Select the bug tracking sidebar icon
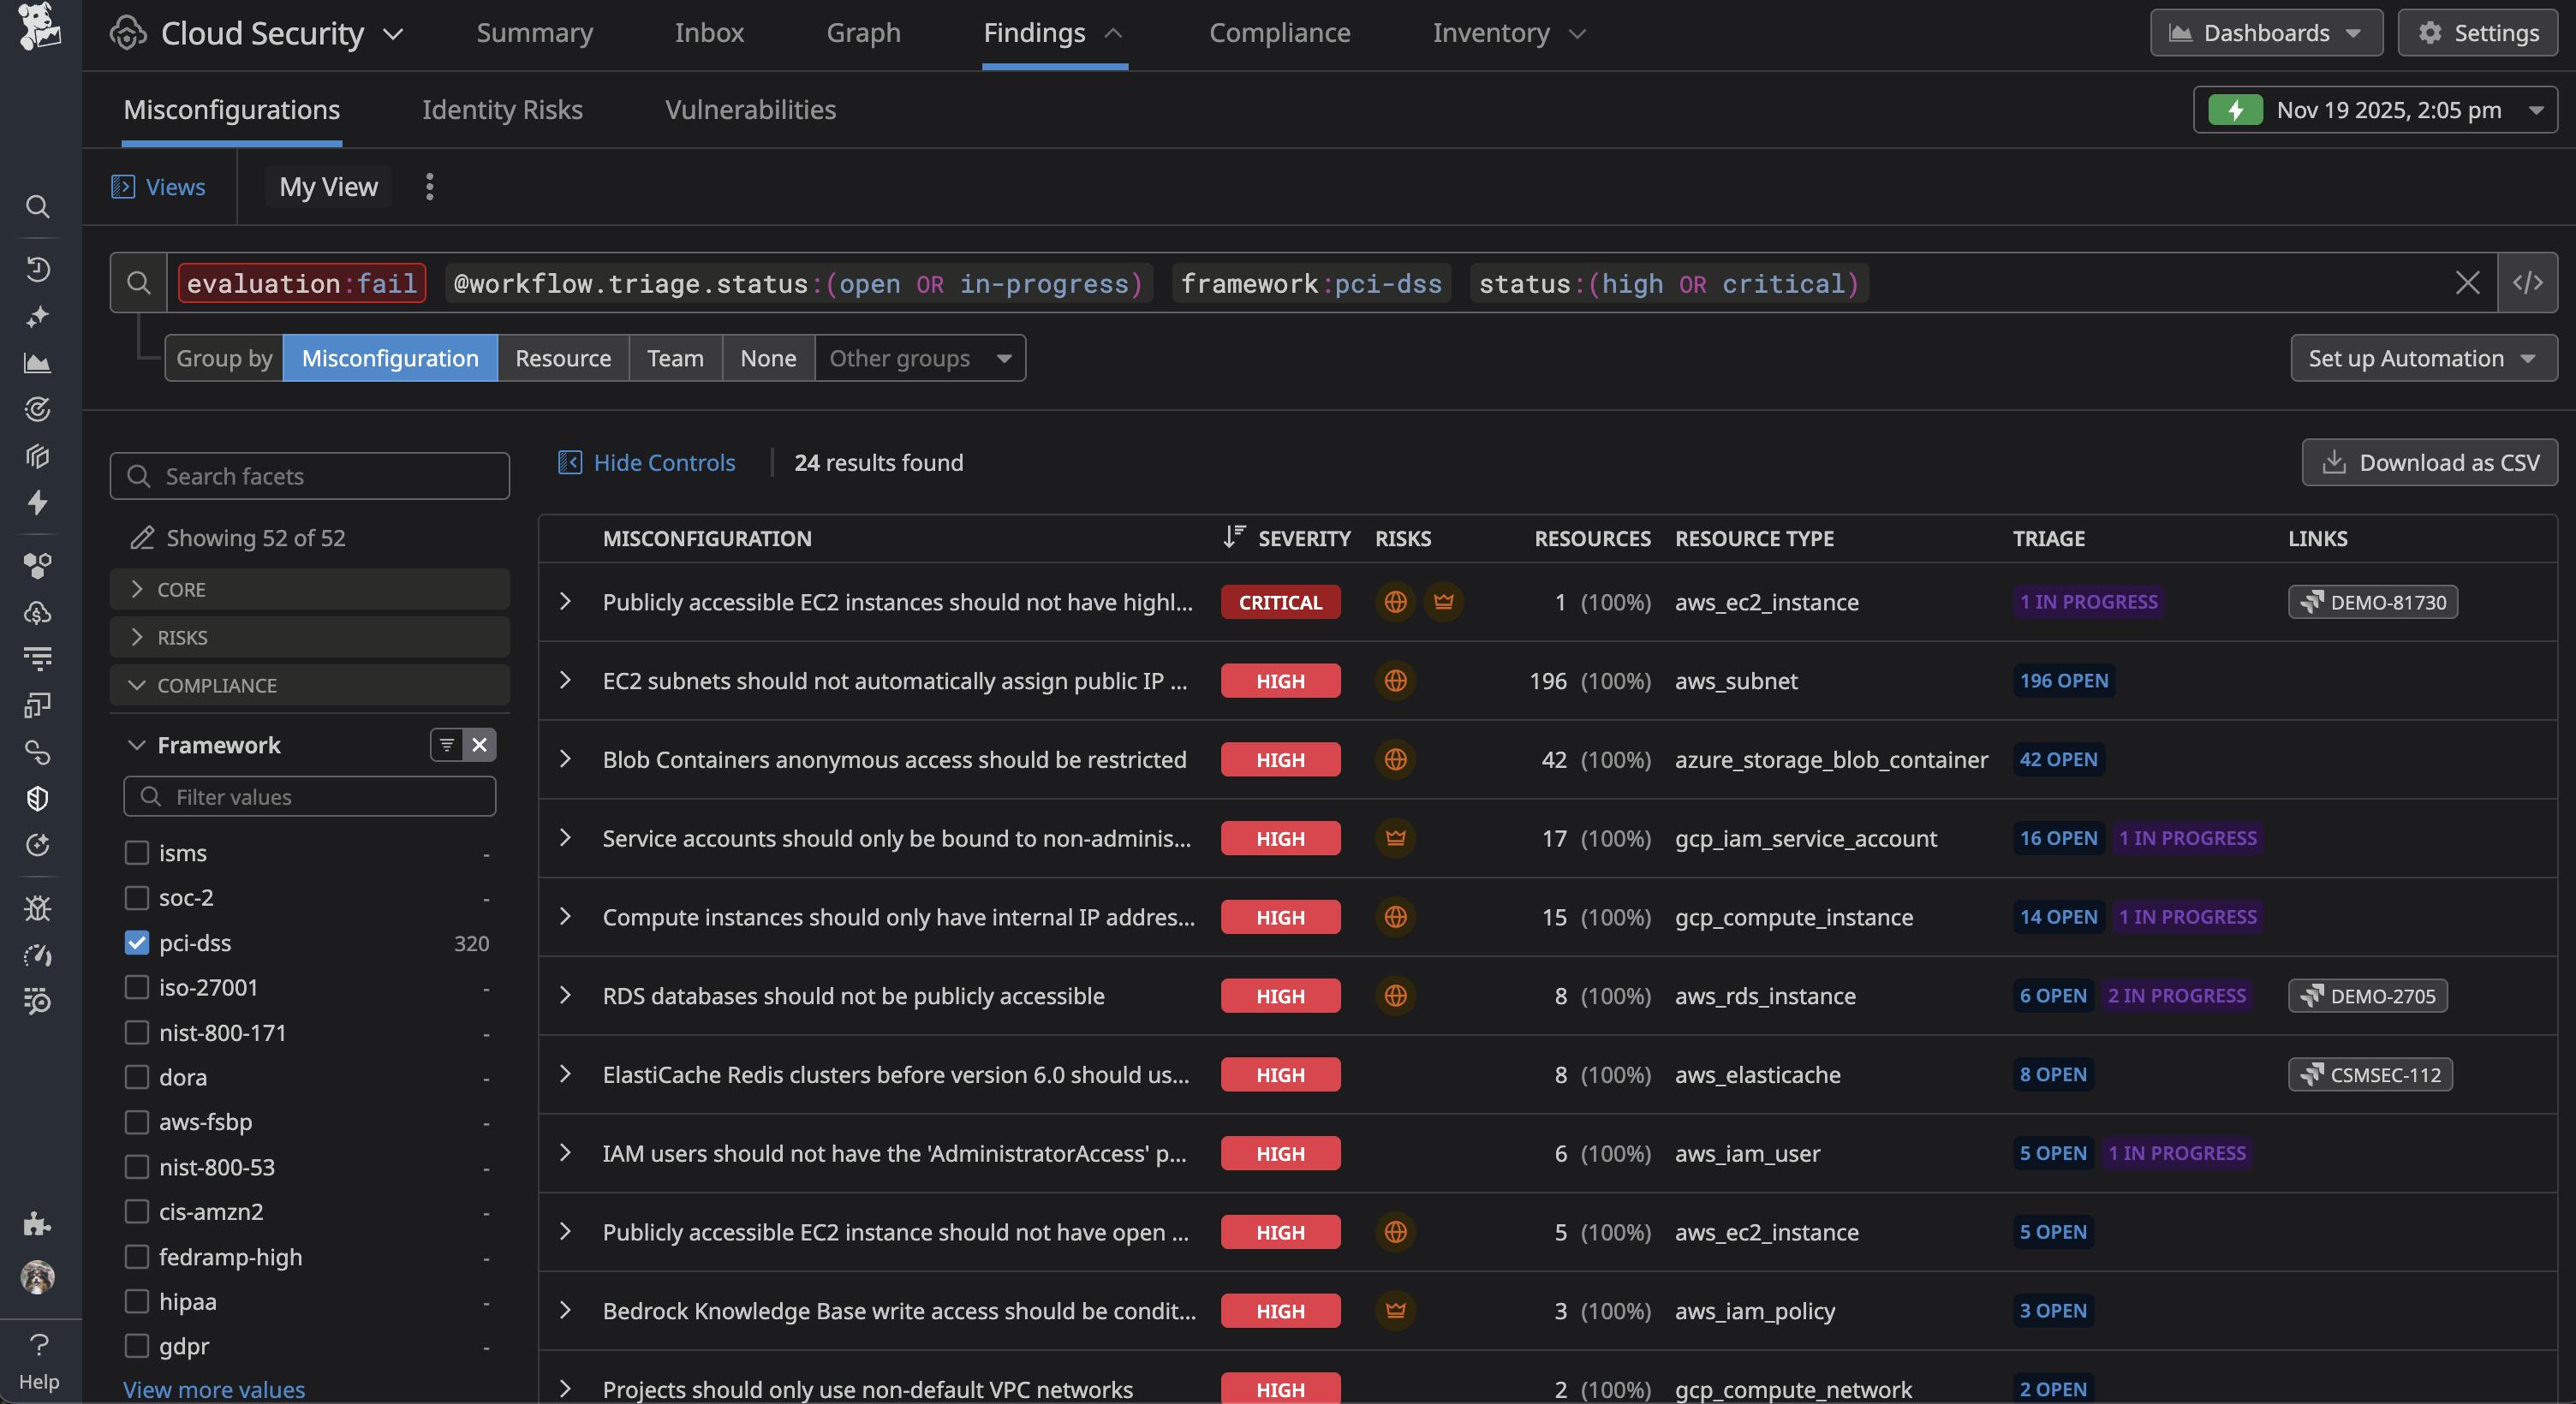2576x1404 pixels. pos(38,908)
